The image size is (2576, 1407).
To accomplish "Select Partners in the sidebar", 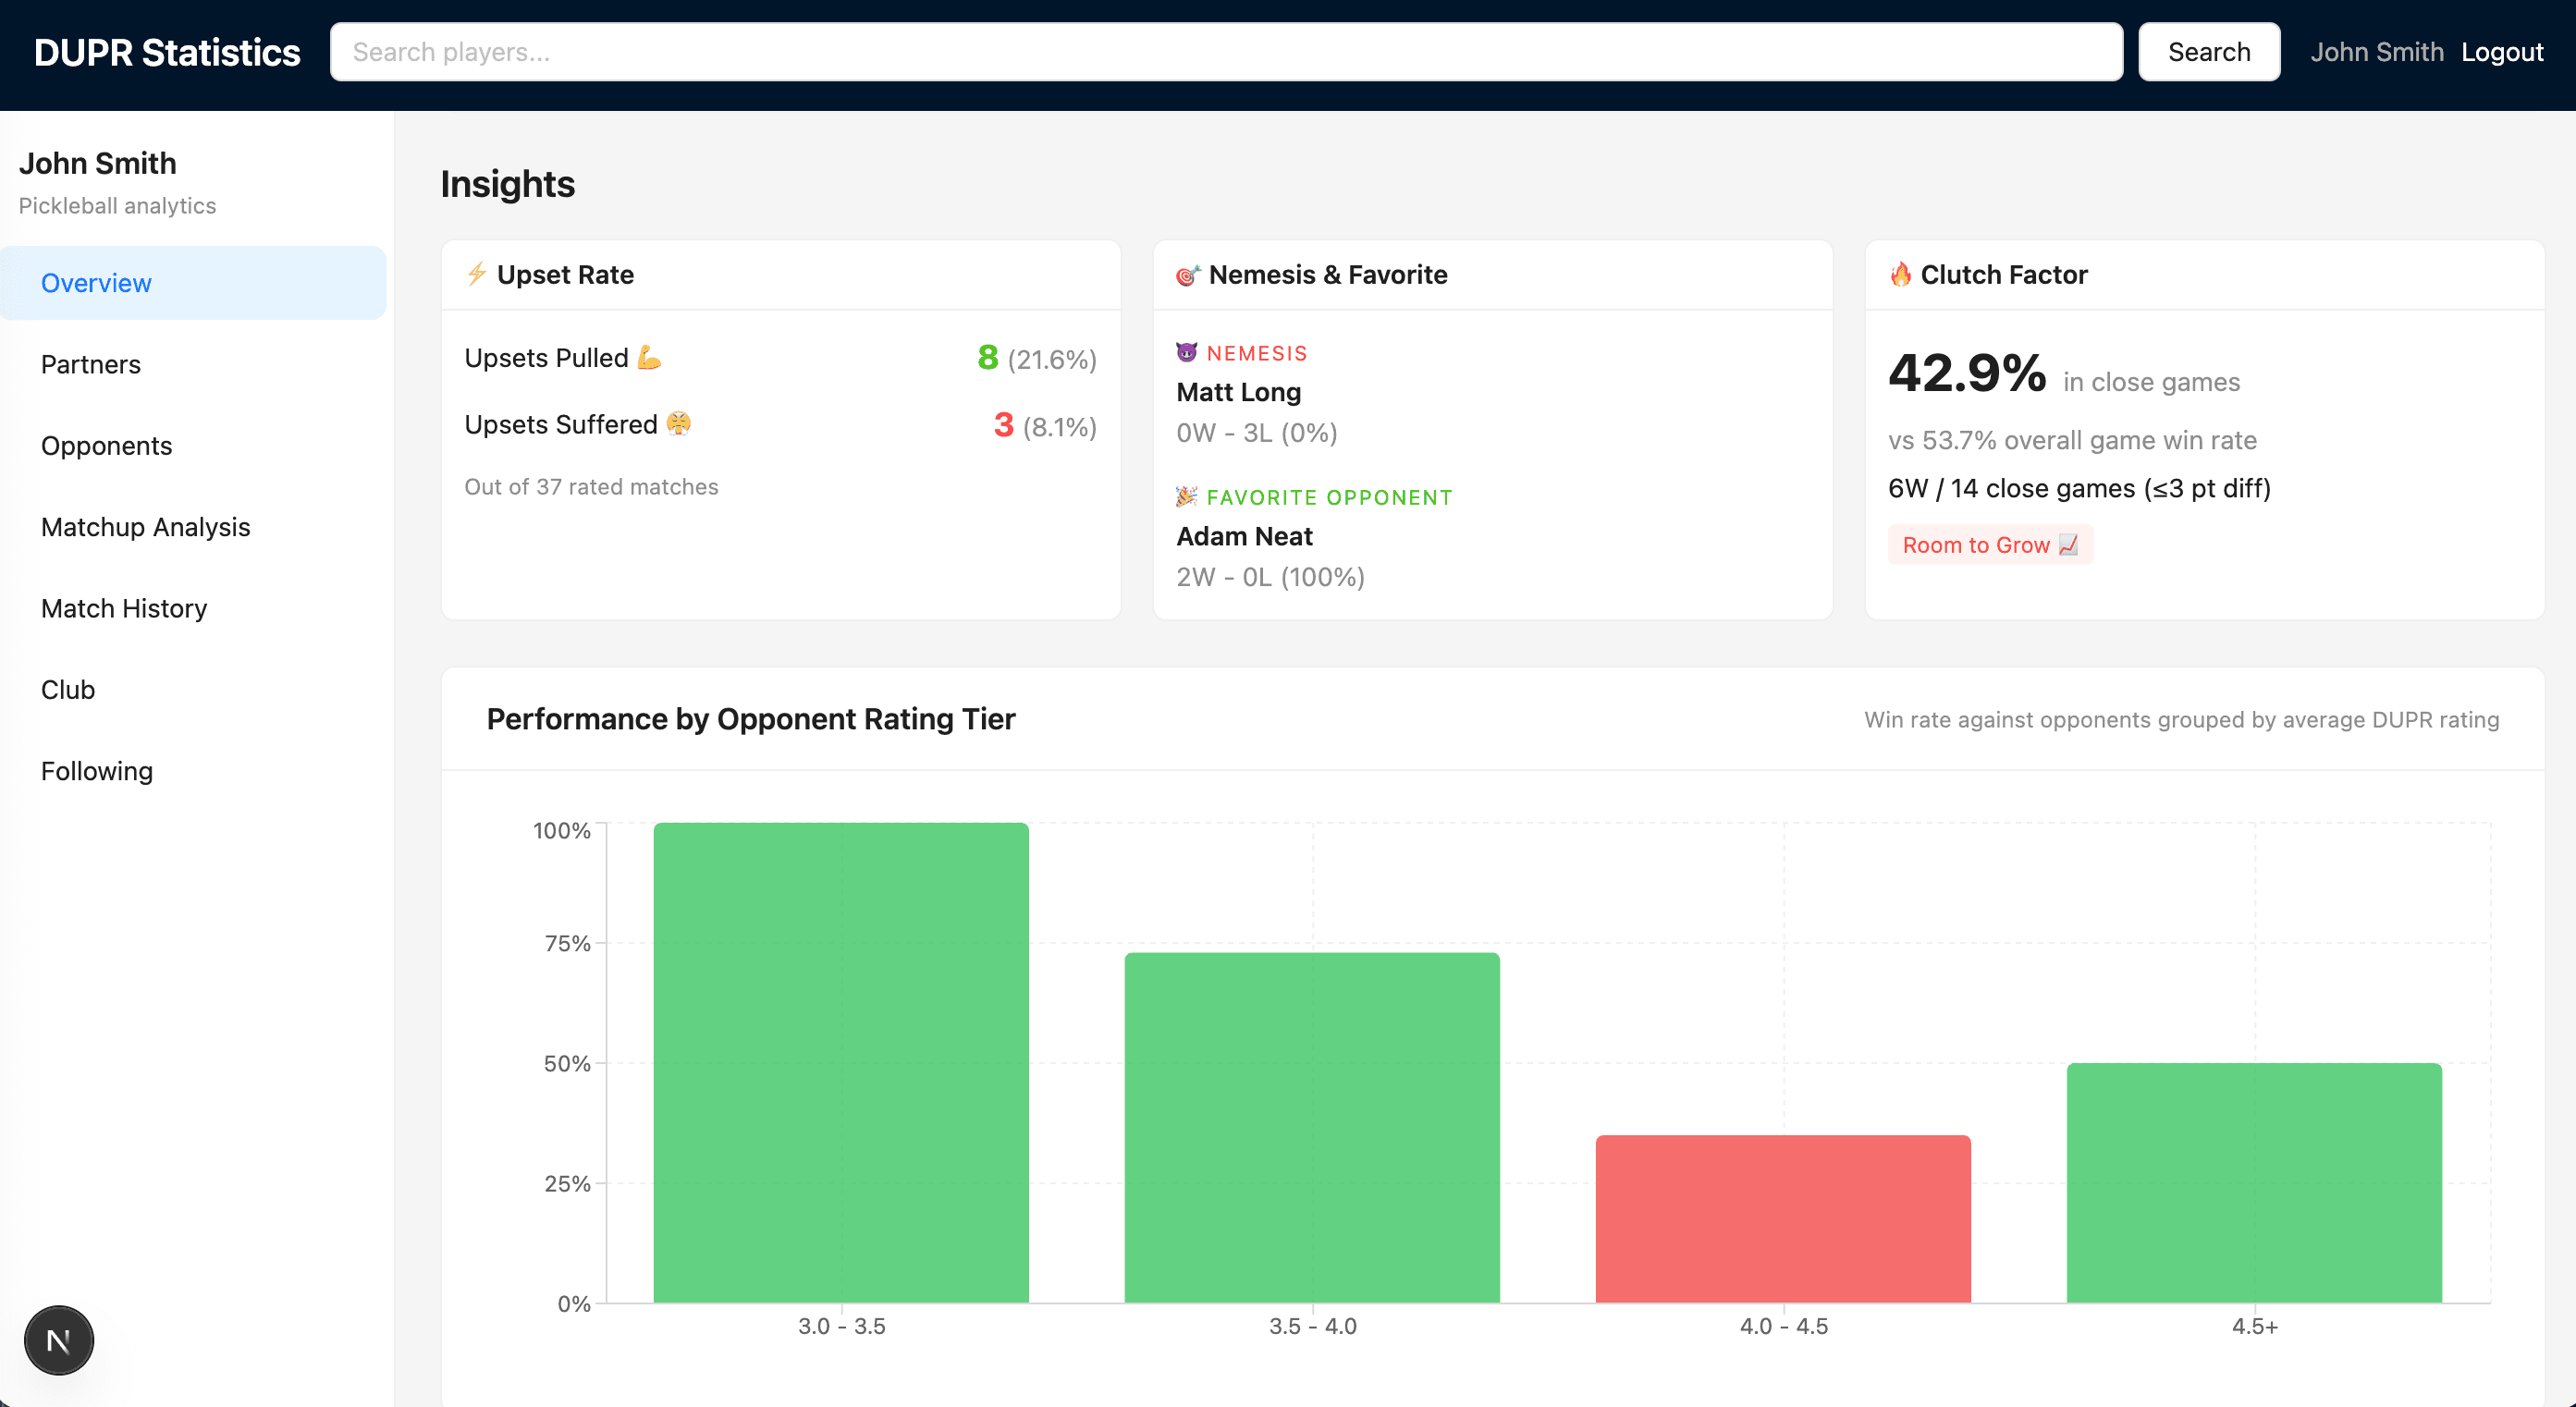I will coord(91,364).
